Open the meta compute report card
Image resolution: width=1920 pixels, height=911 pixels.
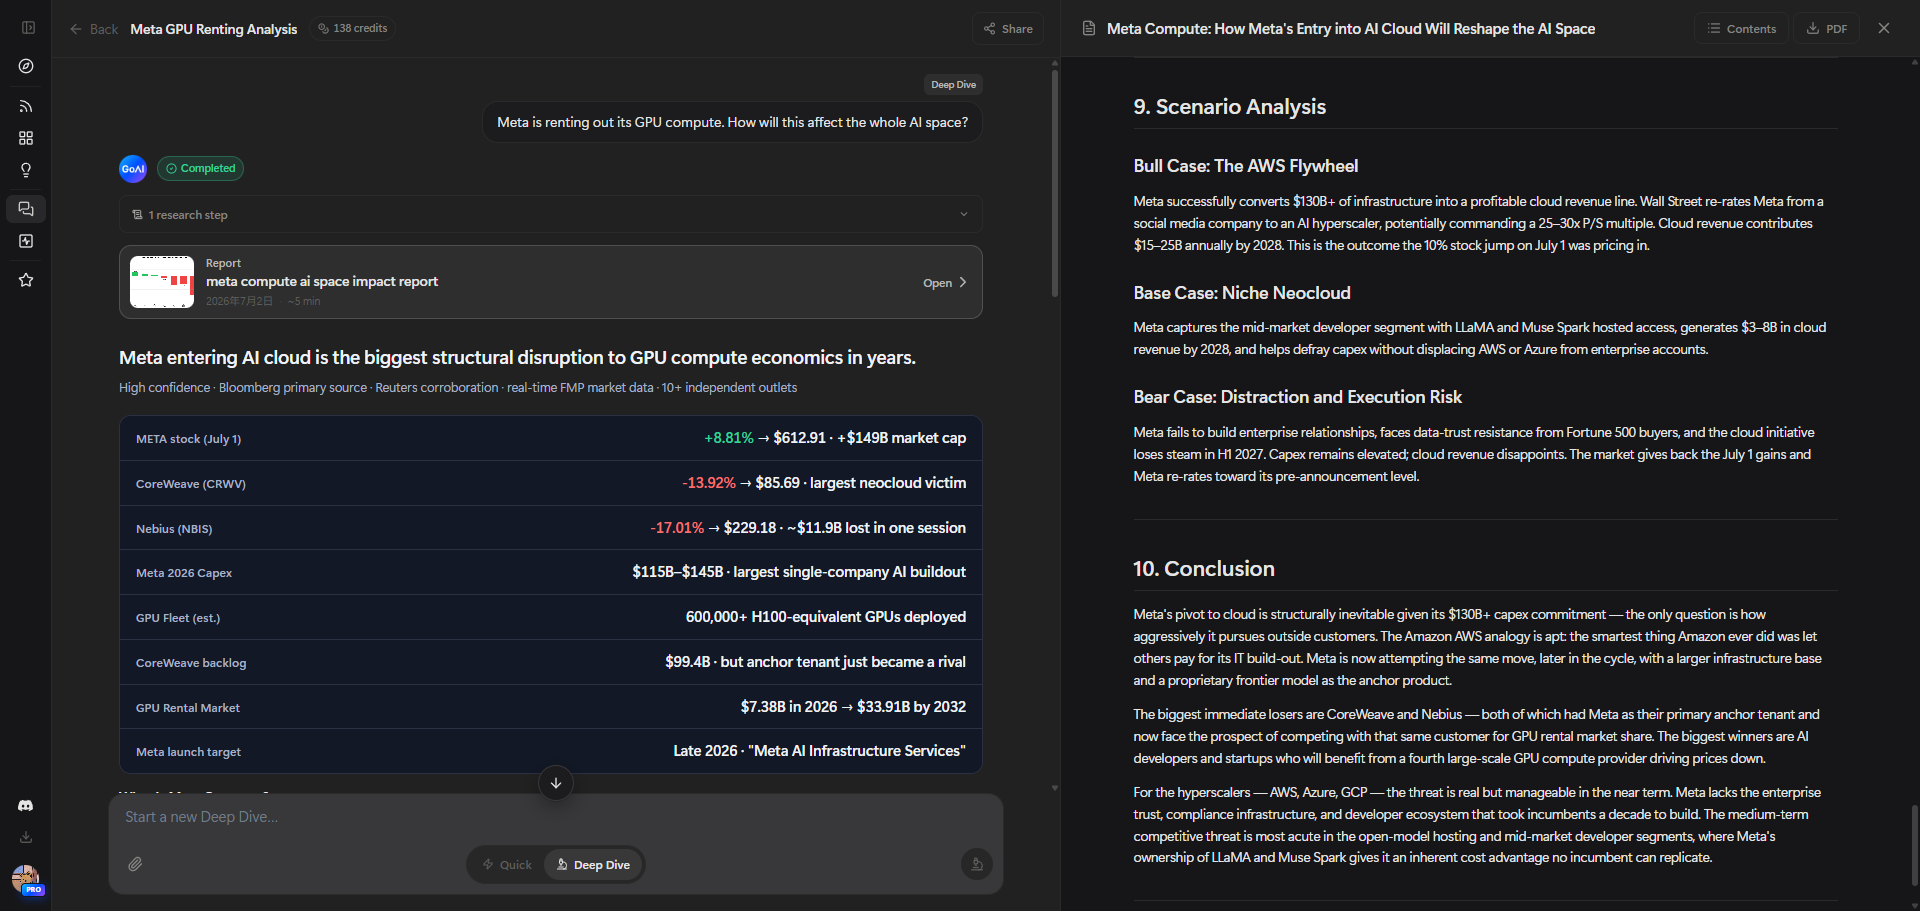coord(551,282)
